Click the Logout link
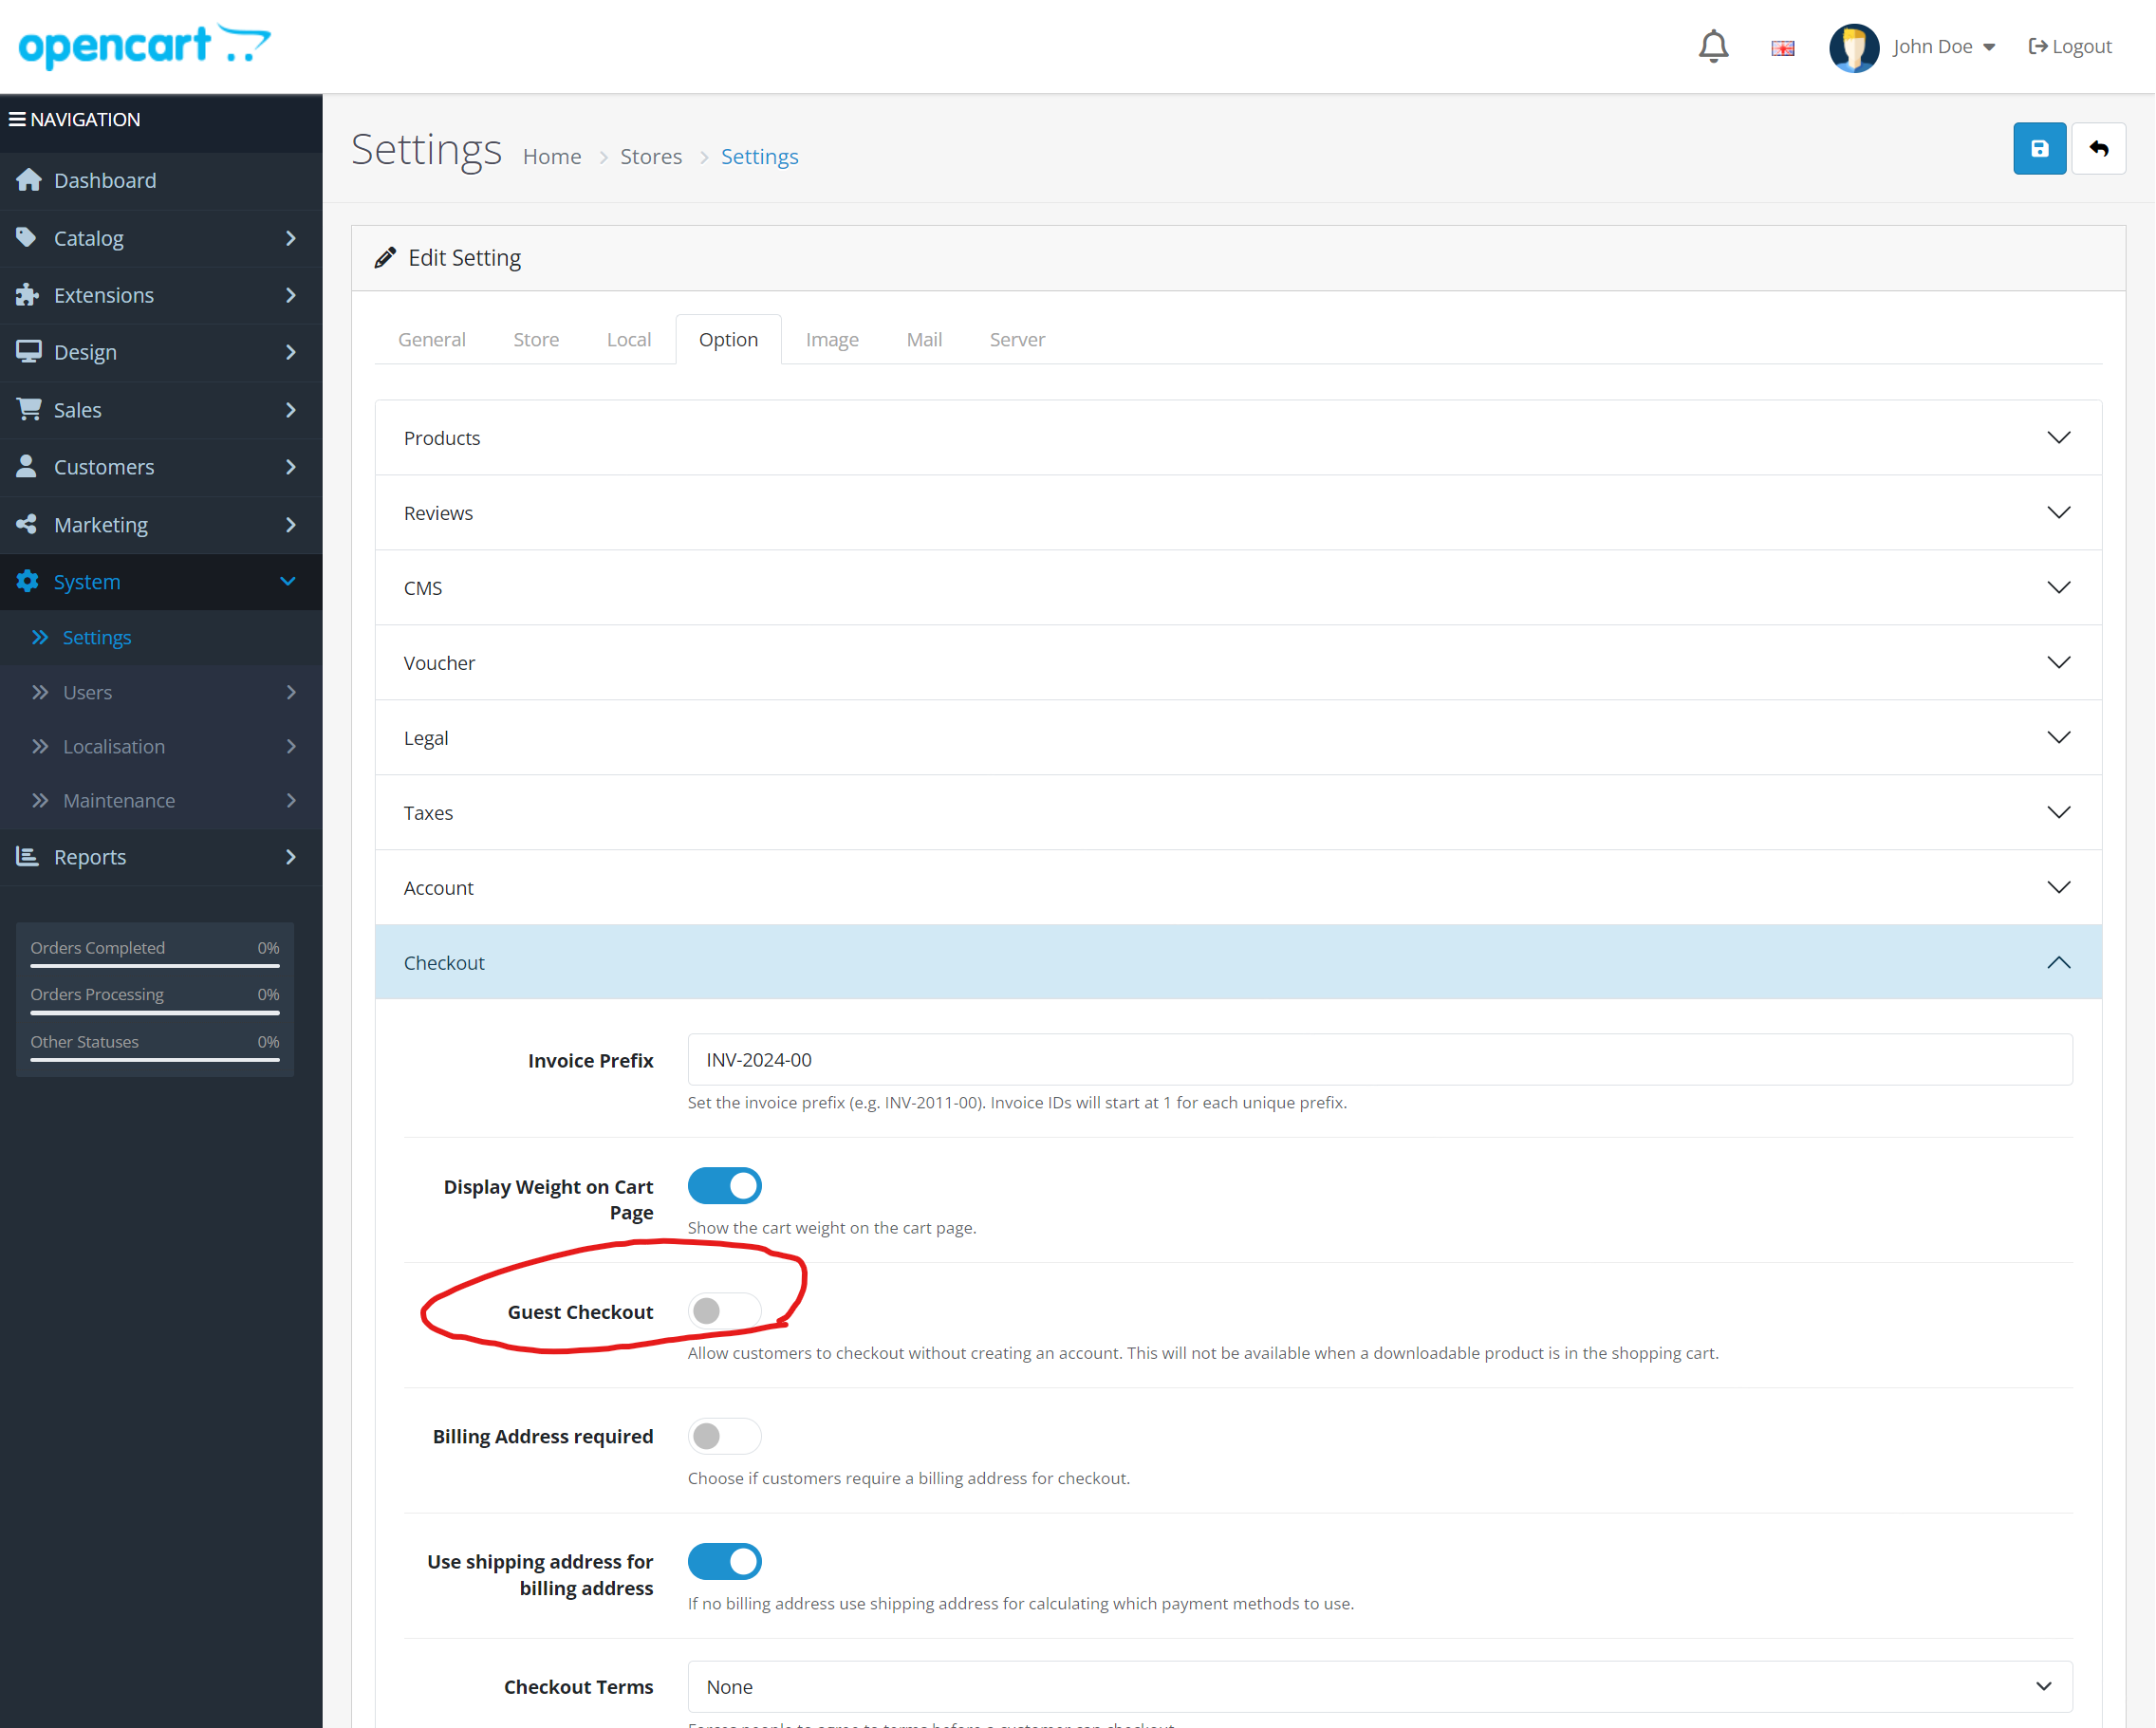This screenshot has width=2156, height=1728. click(2069, 46)
